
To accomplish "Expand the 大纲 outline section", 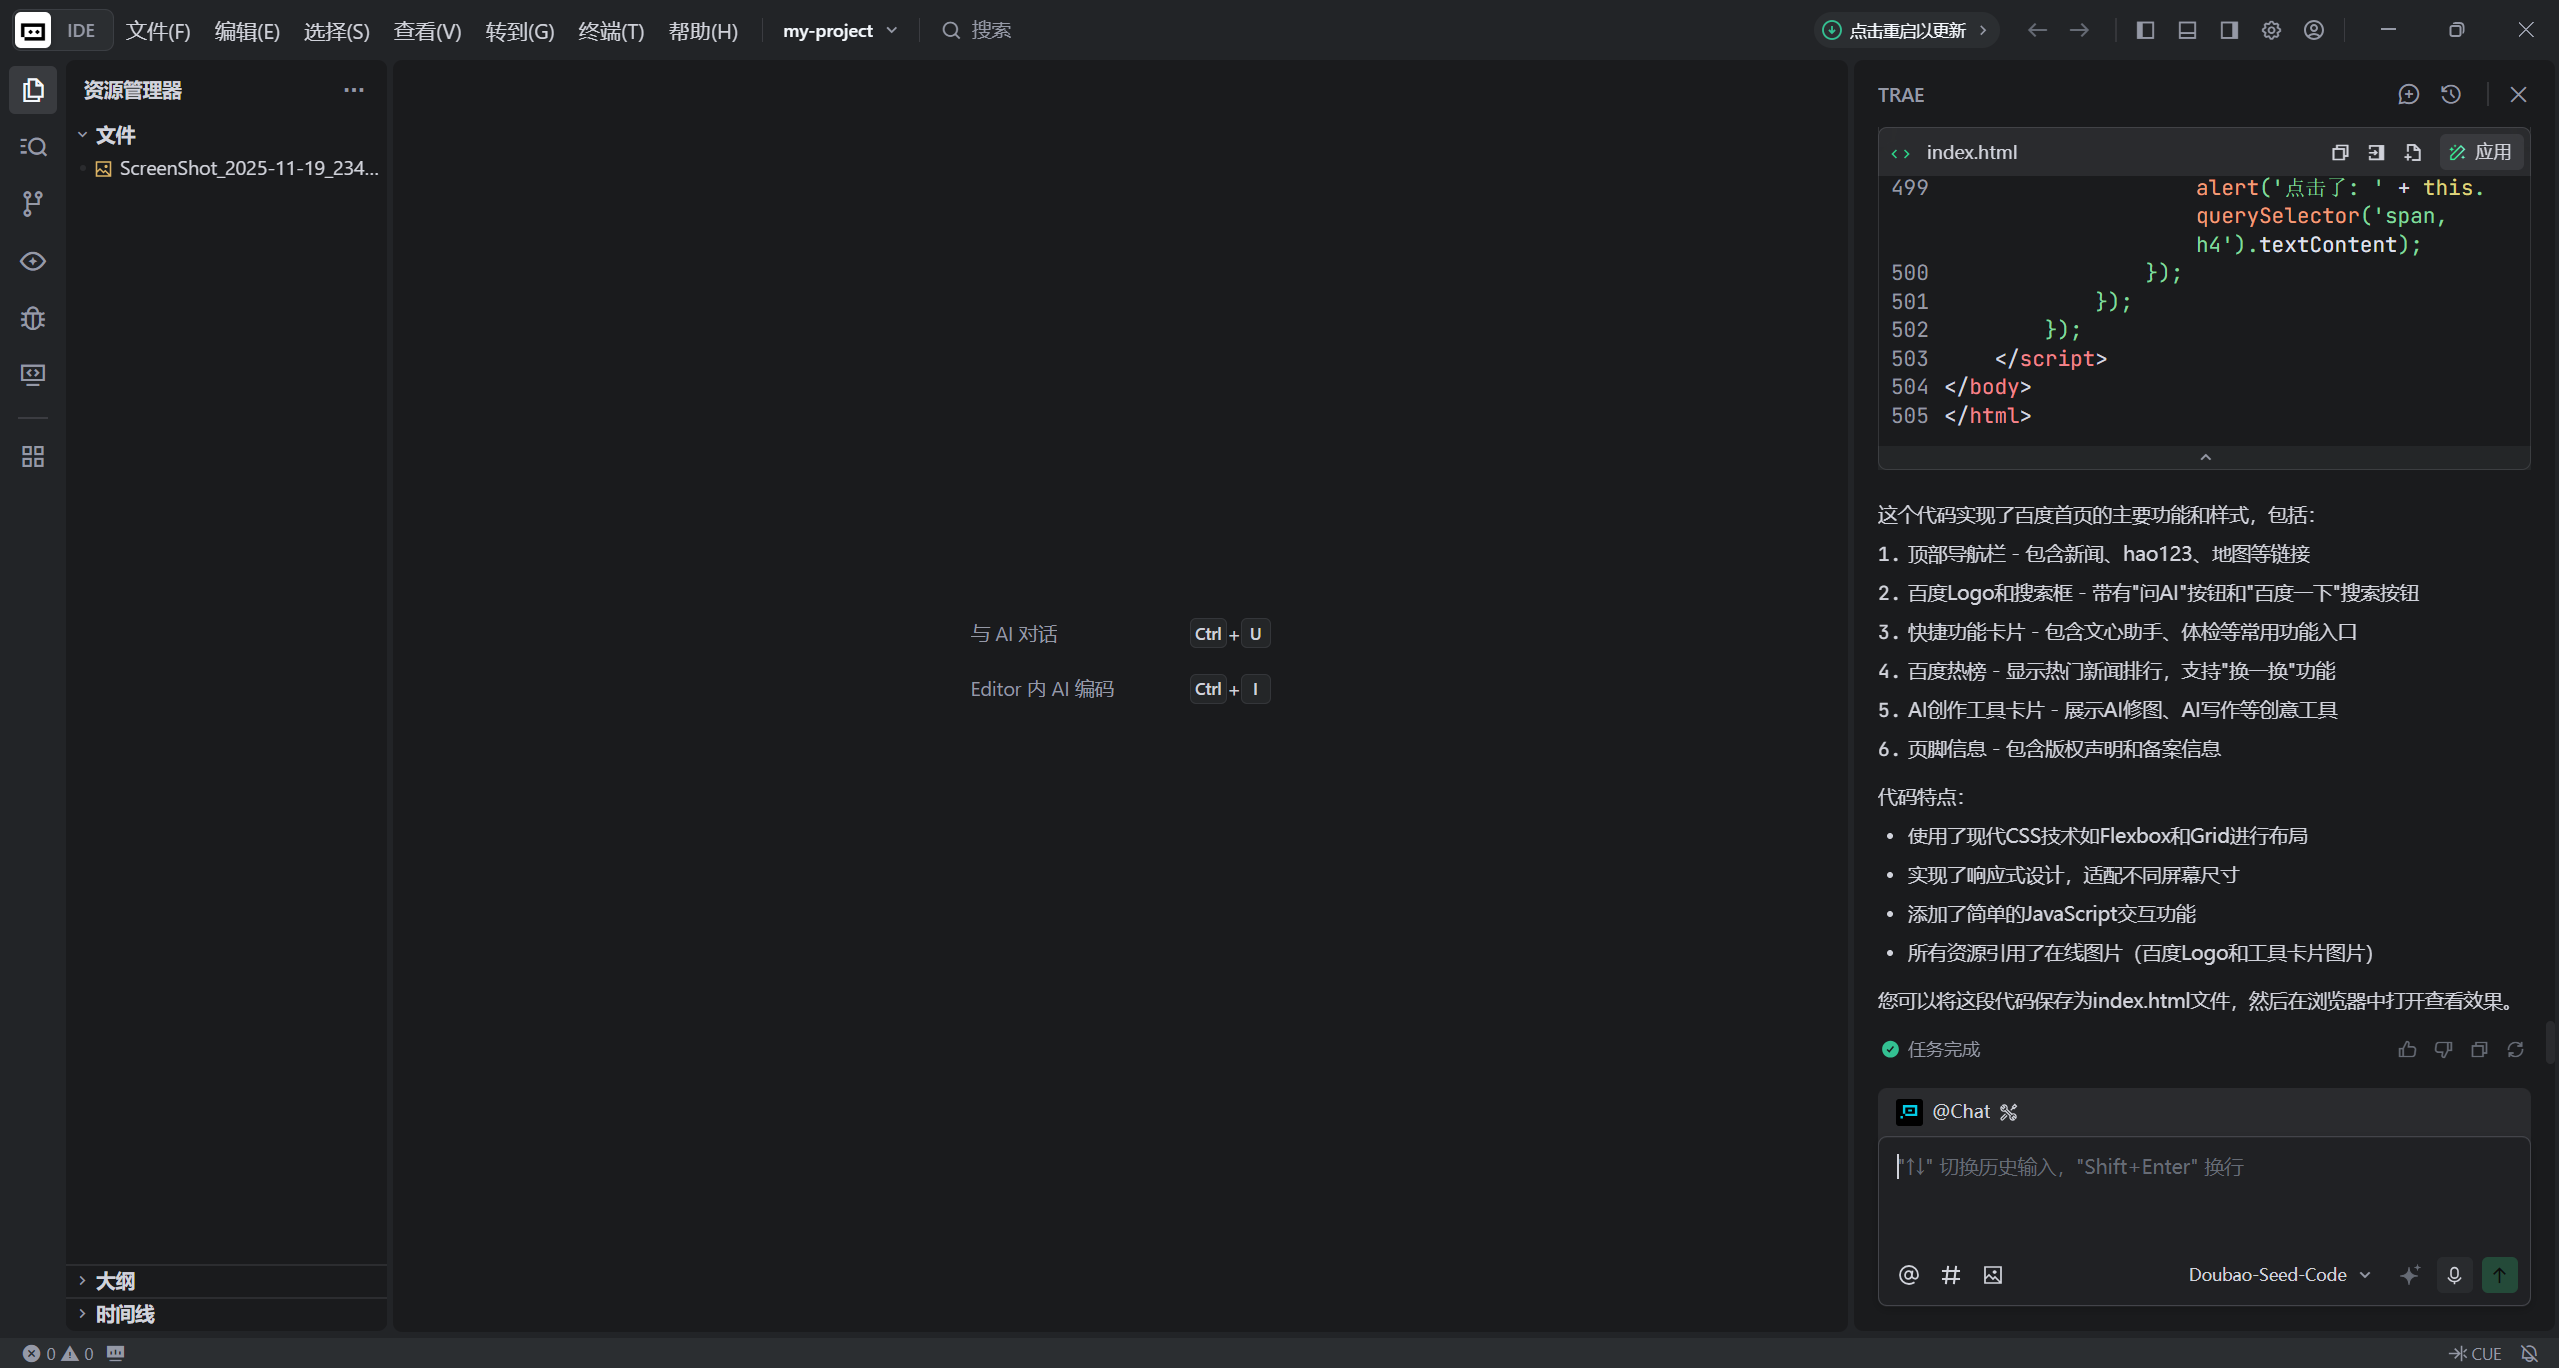I will click(x=115, y=1281).
